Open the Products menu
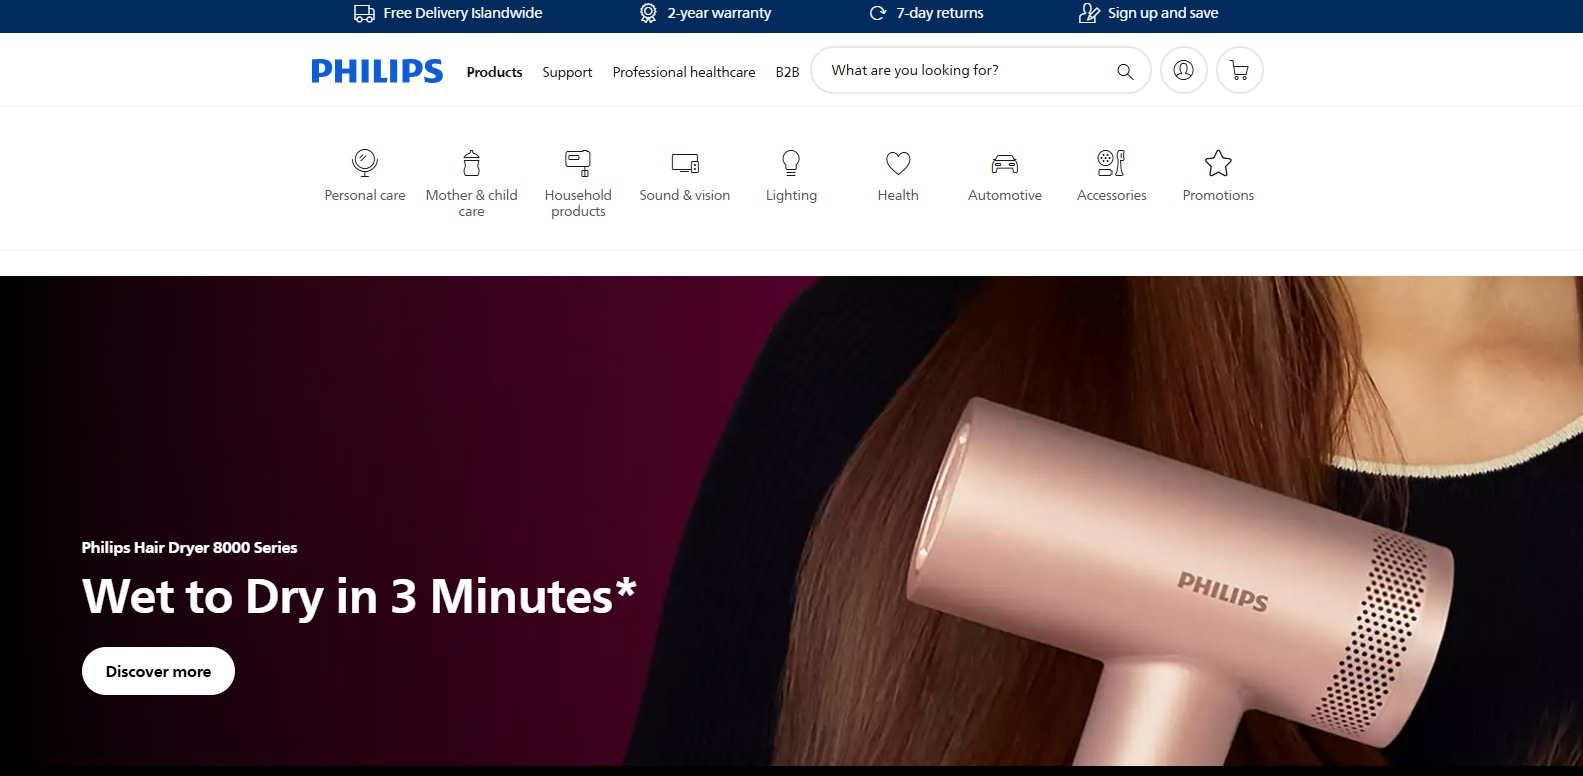 (x=494, y=72)
